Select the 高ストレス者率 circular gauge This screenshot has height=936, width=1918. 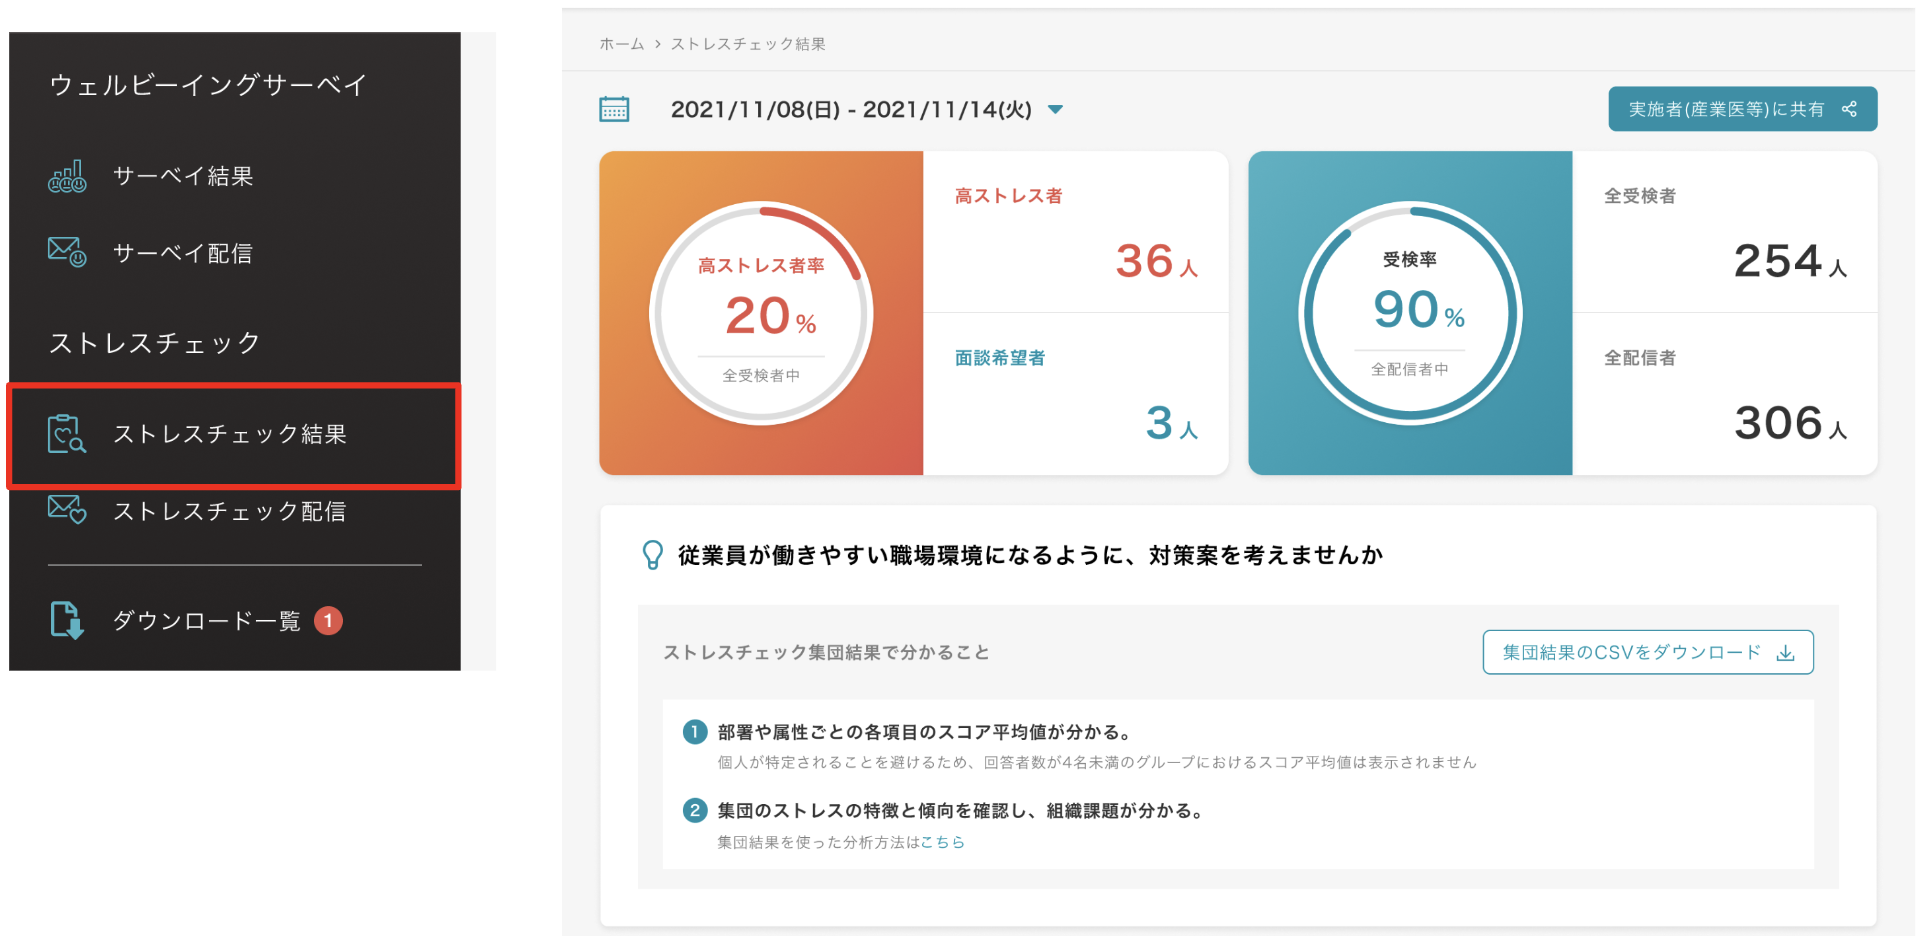(761, 313)
